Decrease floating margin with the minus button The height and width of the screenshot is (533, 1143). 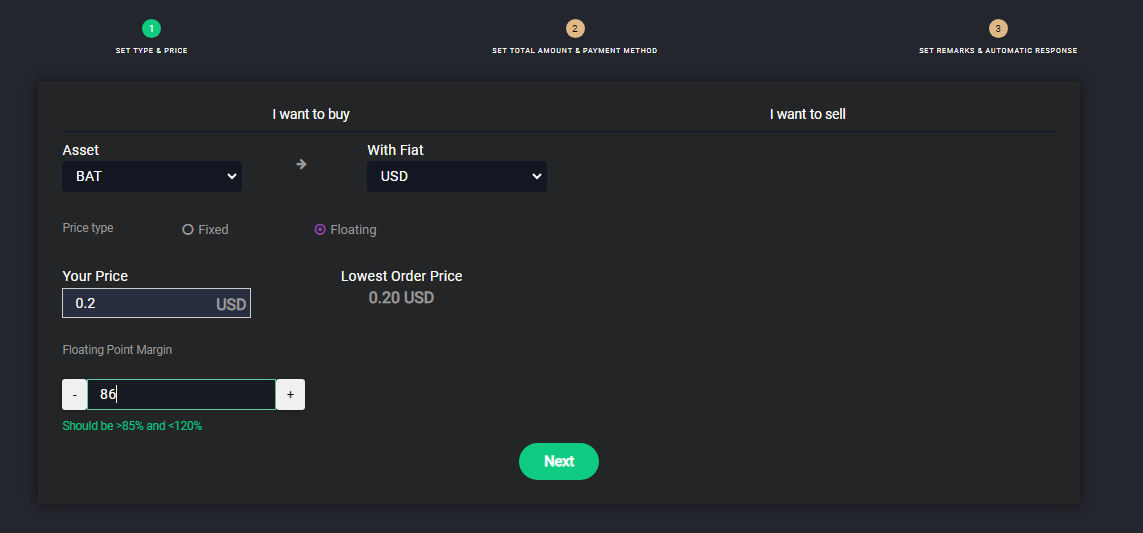75,395
